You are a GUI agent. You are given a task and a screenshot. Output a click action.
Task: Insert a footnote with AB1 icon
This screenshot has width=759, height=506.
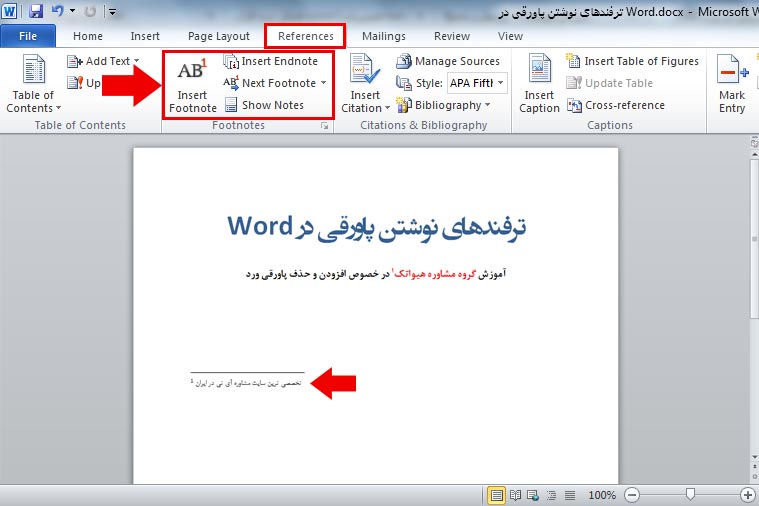click(192, 84)
